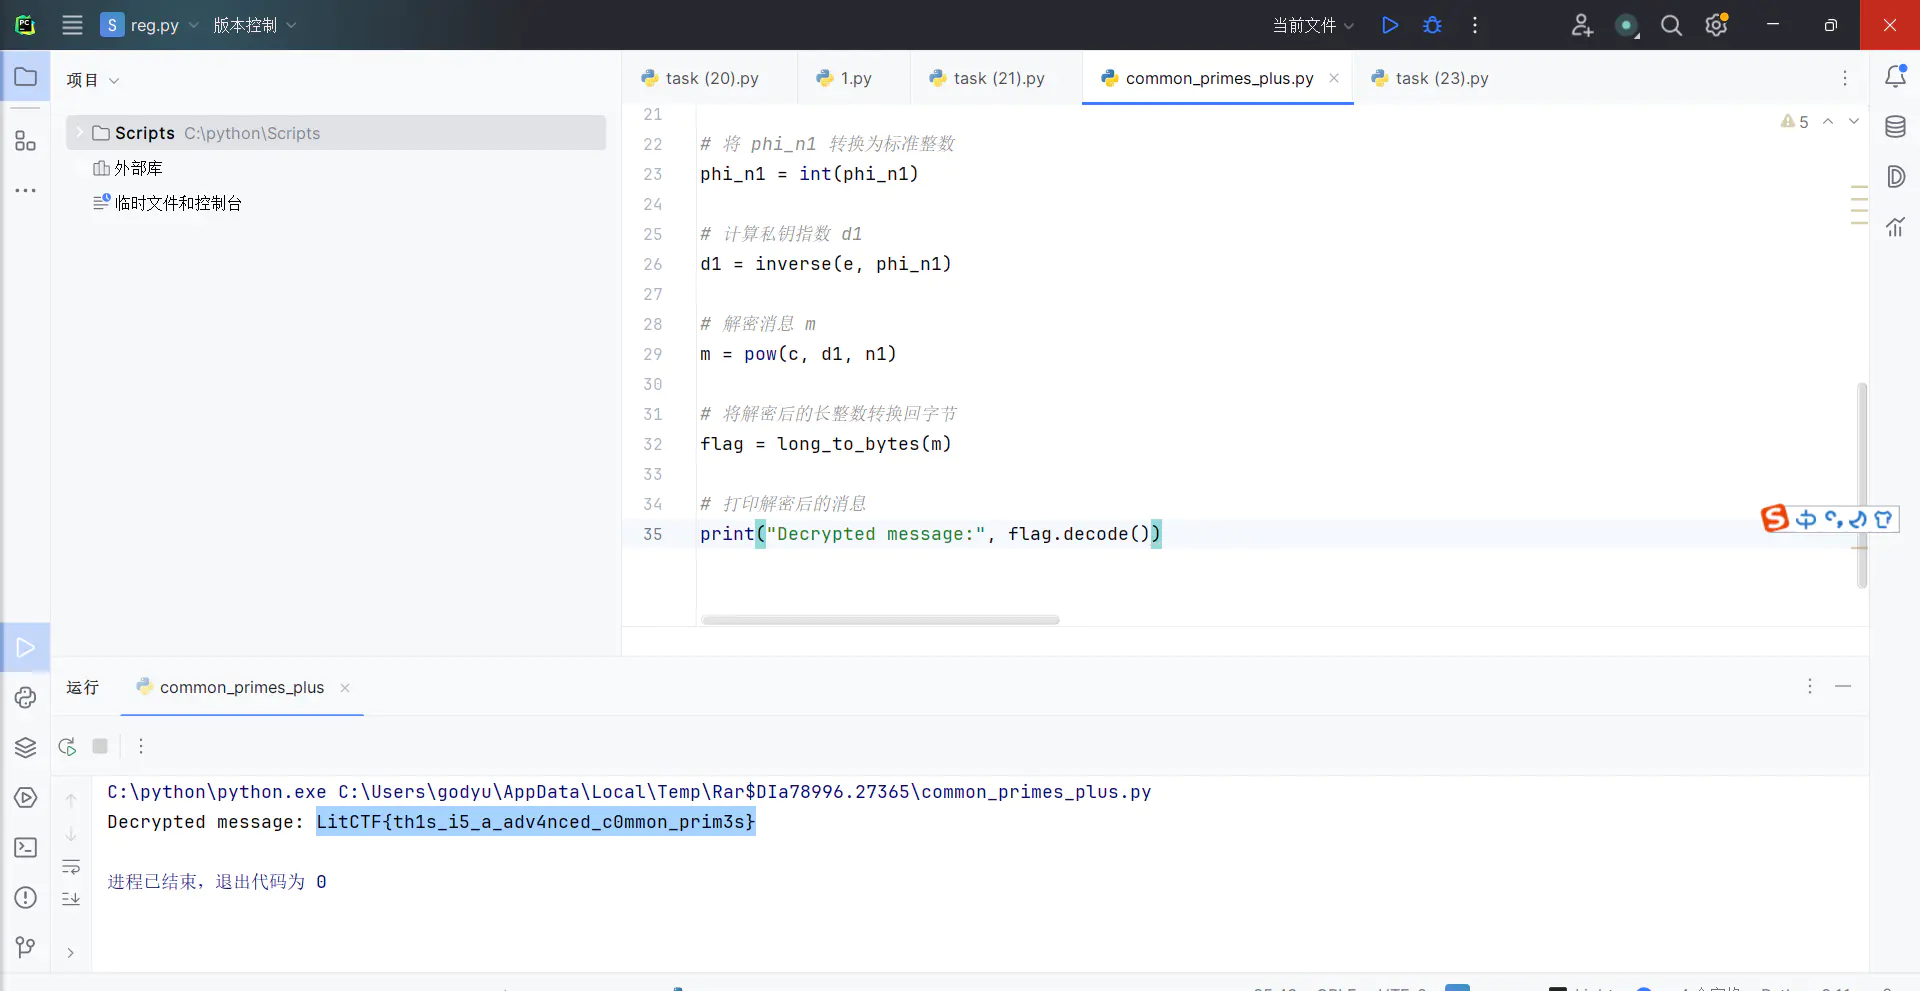Click the 运行 run panel label
Viewport: 1920px width, 991px height.
tap(83, 687)
